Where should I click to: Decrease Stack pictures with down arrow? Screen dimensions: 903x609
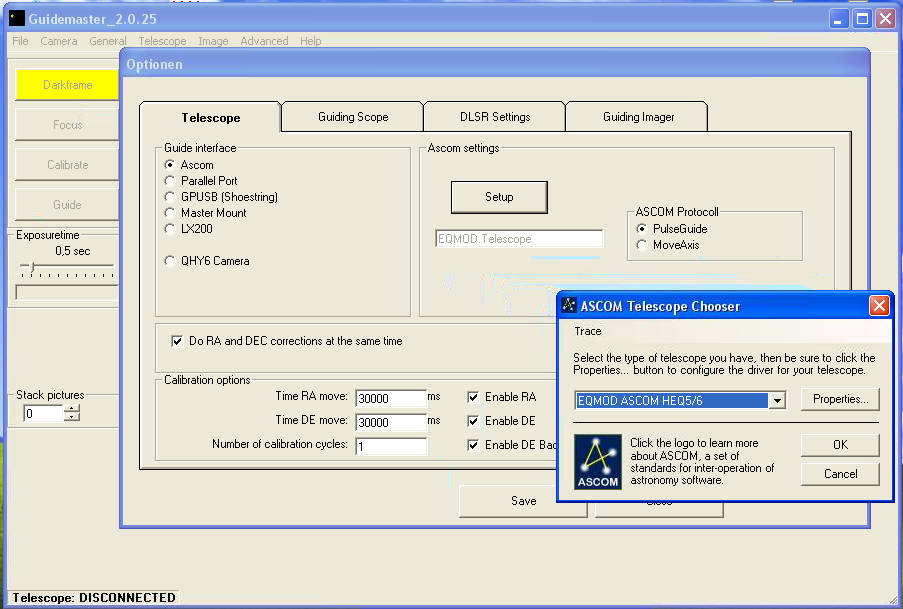tap(72, 417)
